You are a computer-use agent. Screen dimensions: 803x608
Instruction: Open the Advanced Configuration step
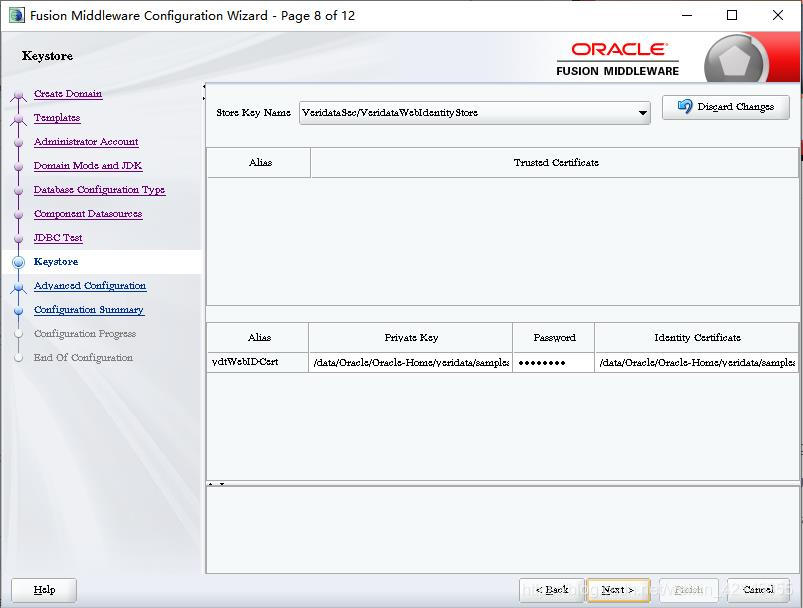click(90, 286)
